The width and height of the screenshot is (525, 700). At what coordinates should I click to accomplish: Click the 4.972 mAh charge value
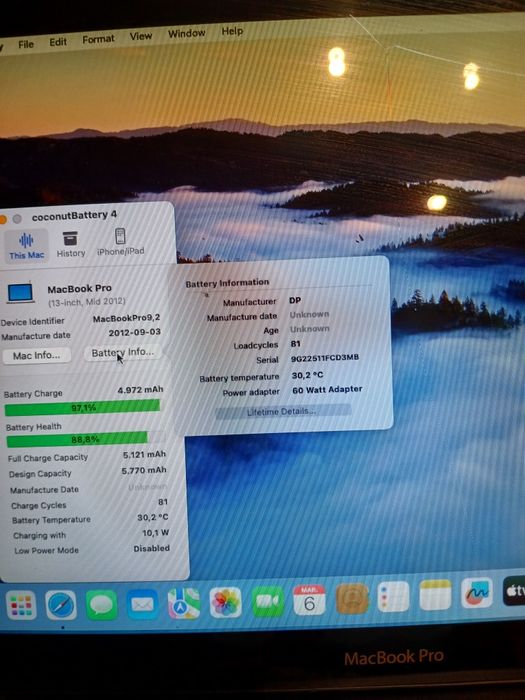(140, 390)
